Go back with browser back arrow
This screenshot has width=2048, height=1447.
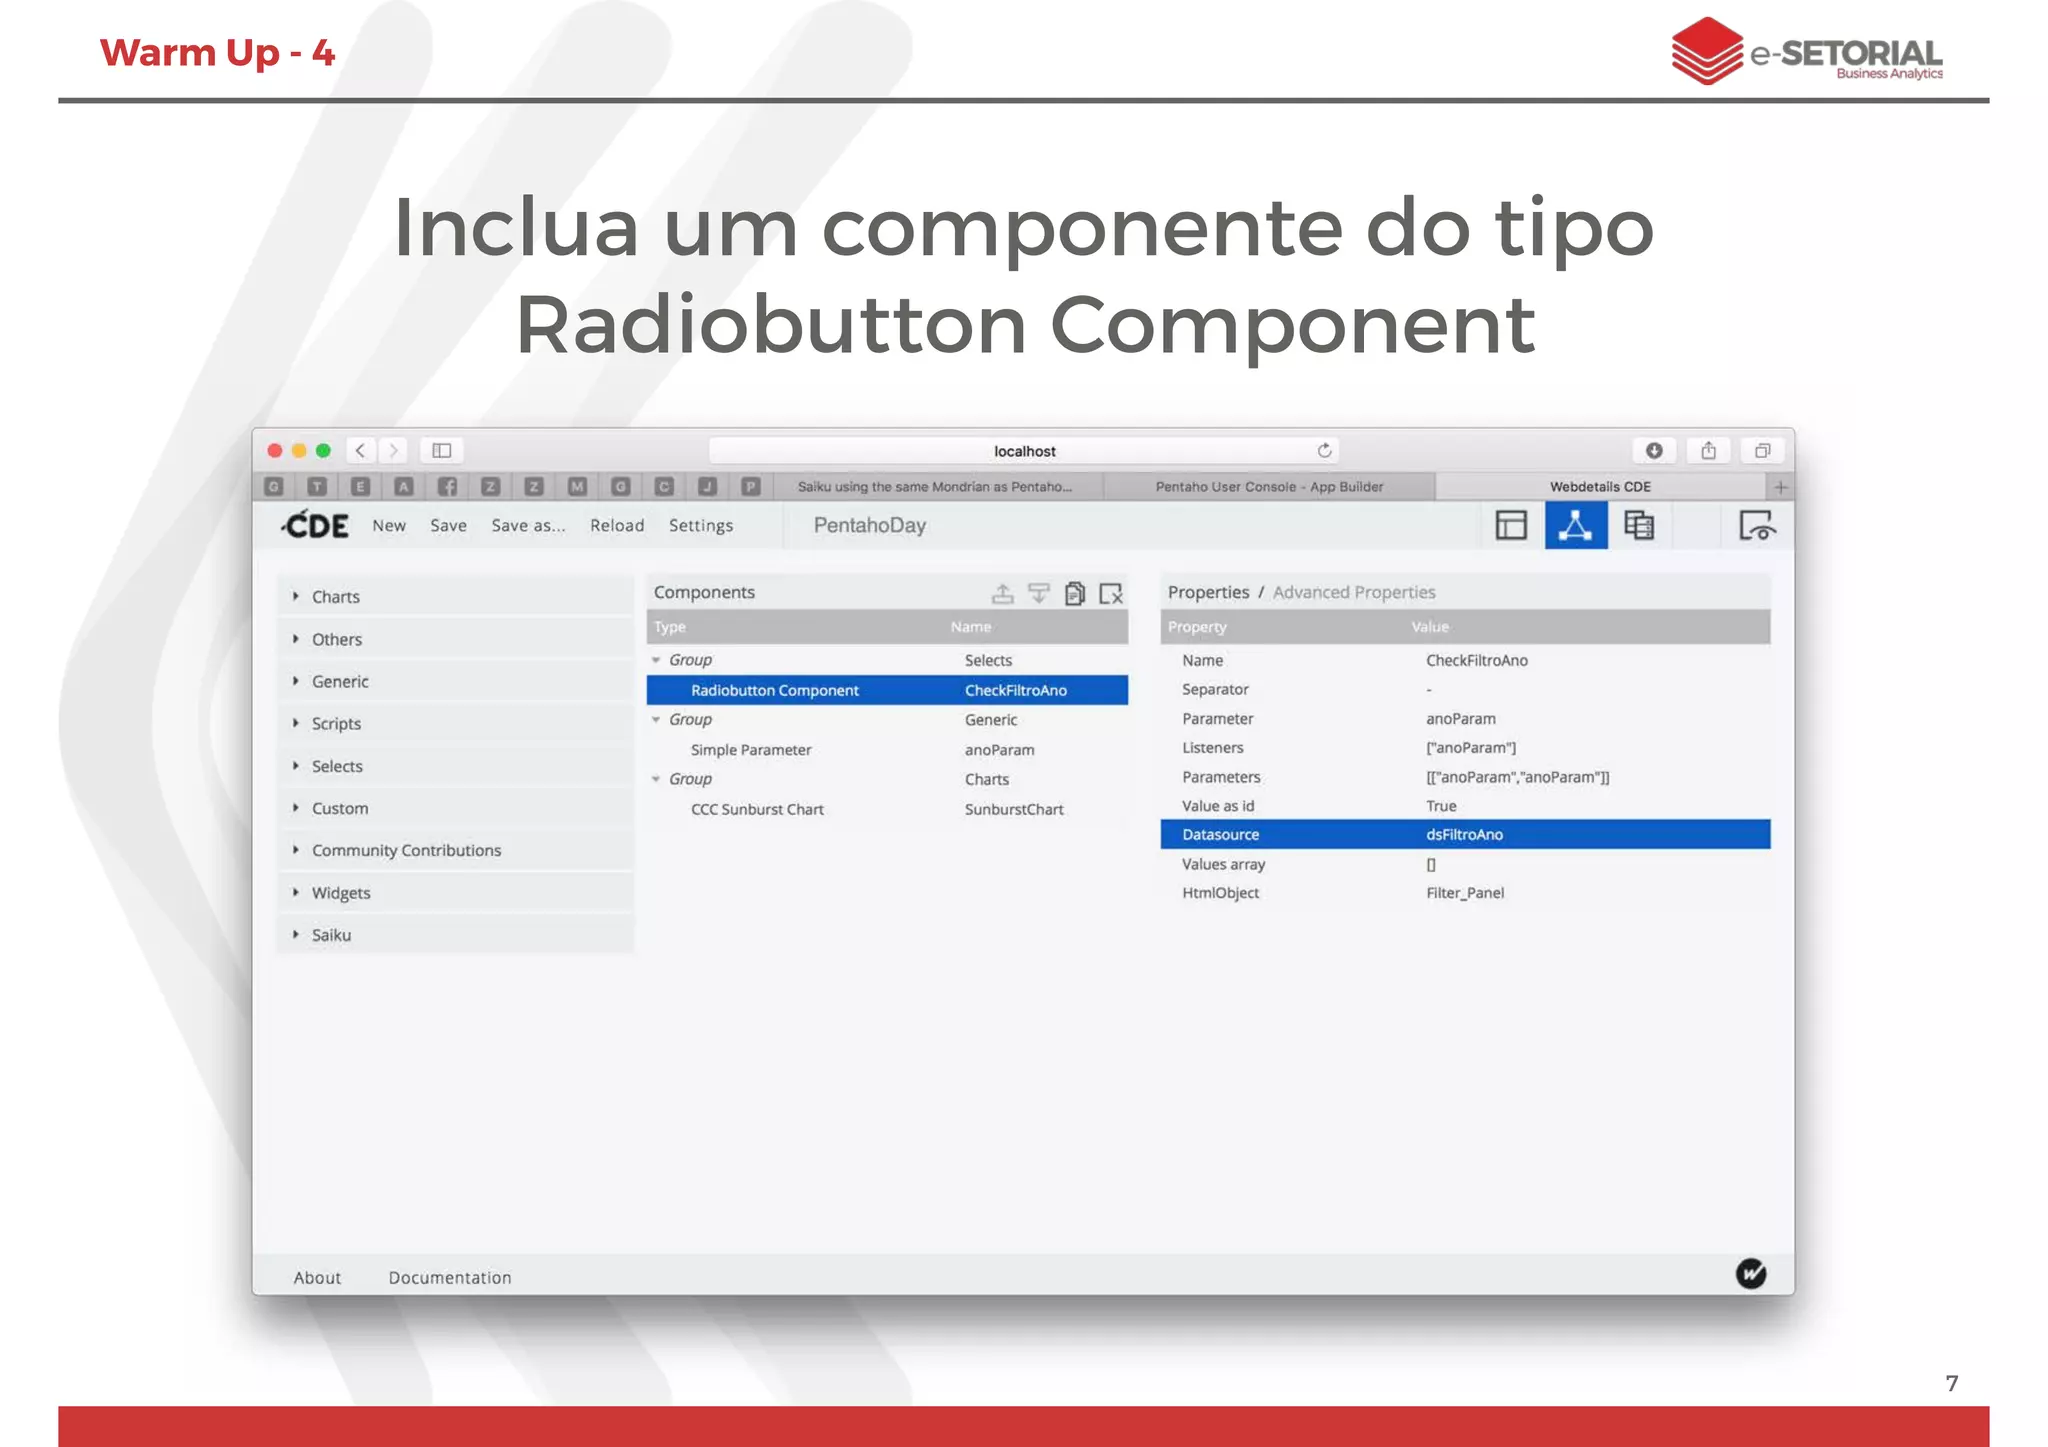point(360,451)
